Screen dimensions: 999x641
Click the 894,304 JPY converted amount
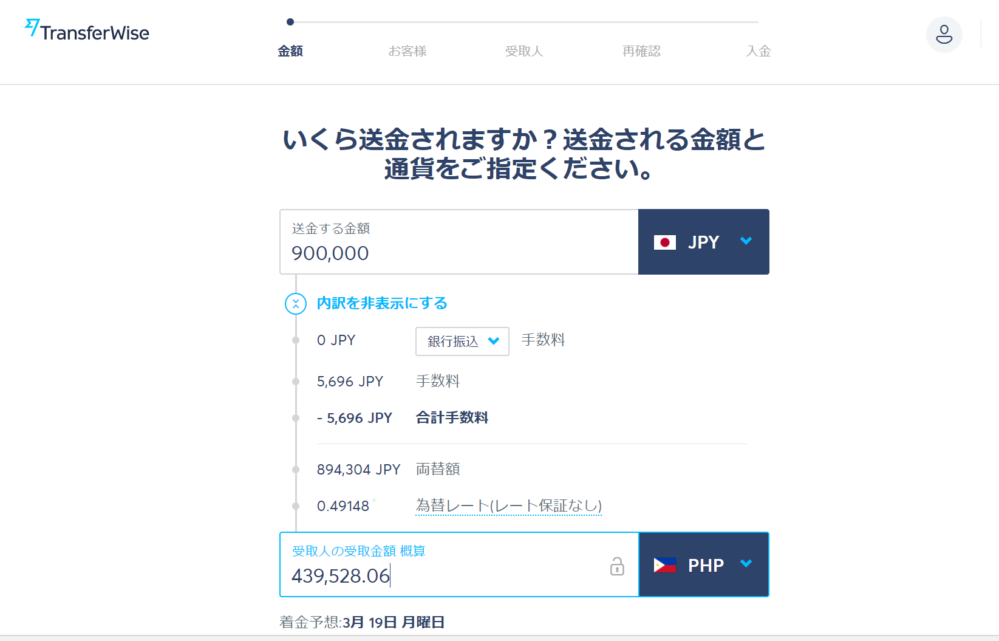(359, 470)
